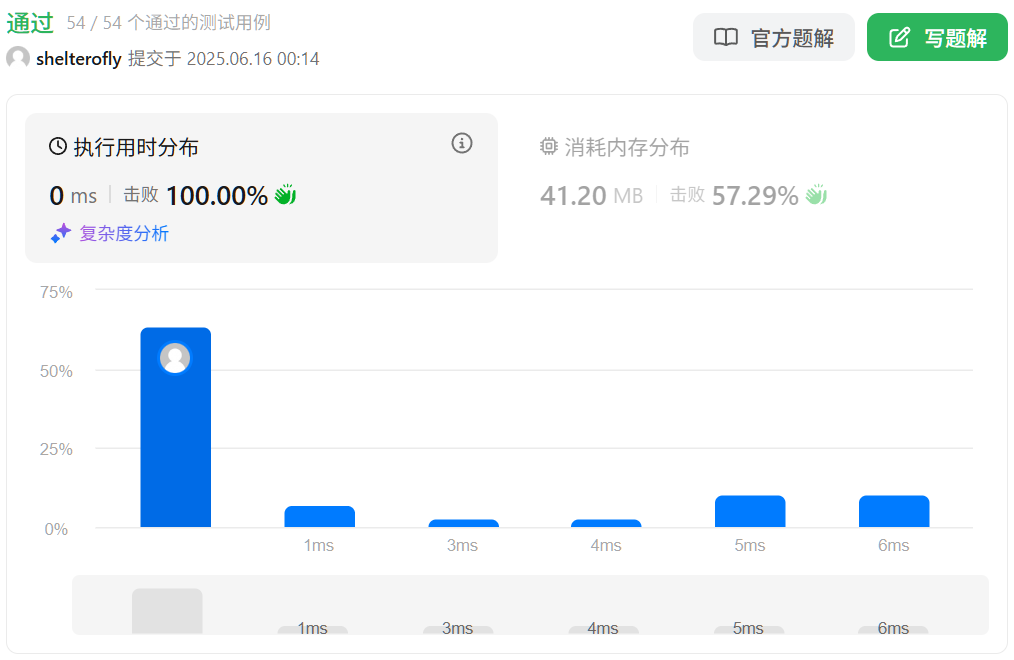Screen dimensions: 1014x660
Task: Click the sparkle icon next to 复杂度分析
Action: pyautogui.click(x=61, y=233)
